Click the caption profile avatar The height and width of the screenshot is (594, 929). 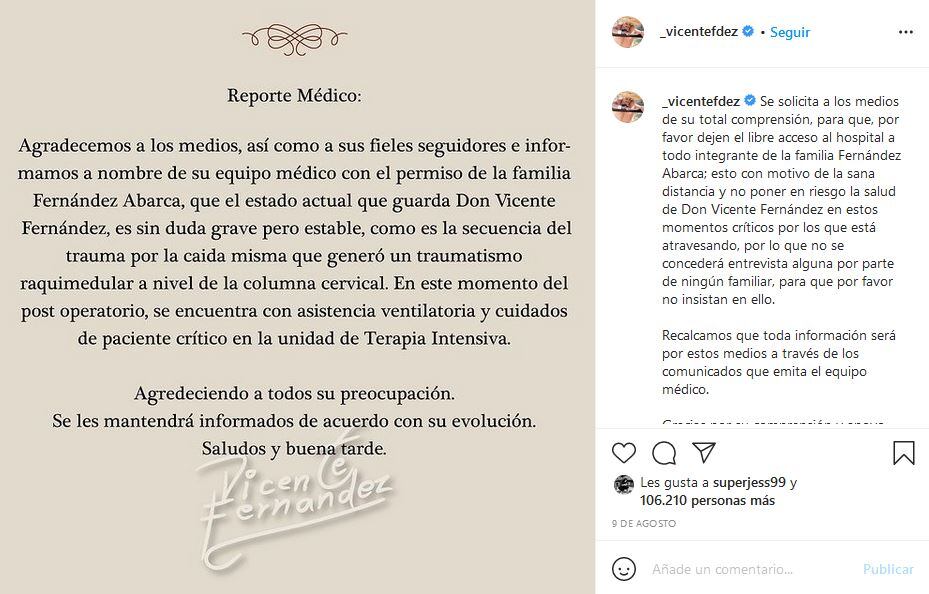[627, 107]
